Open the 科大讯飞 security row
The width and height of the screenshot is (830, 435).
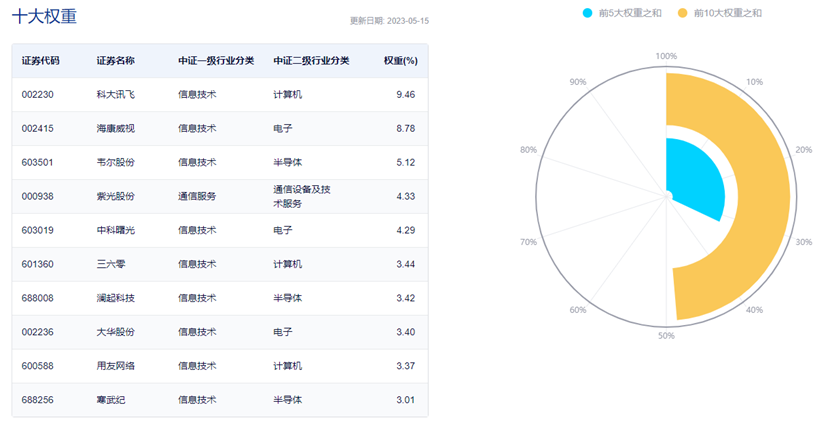115,95
